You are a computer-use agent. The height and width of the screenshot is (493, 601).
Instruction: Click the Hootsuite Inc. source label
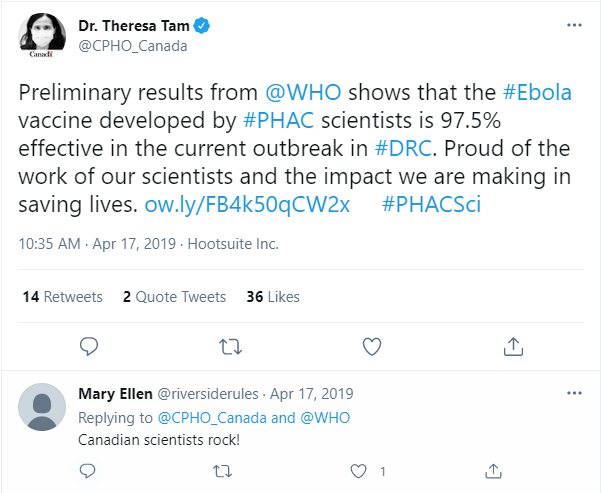tap(234, 243)
